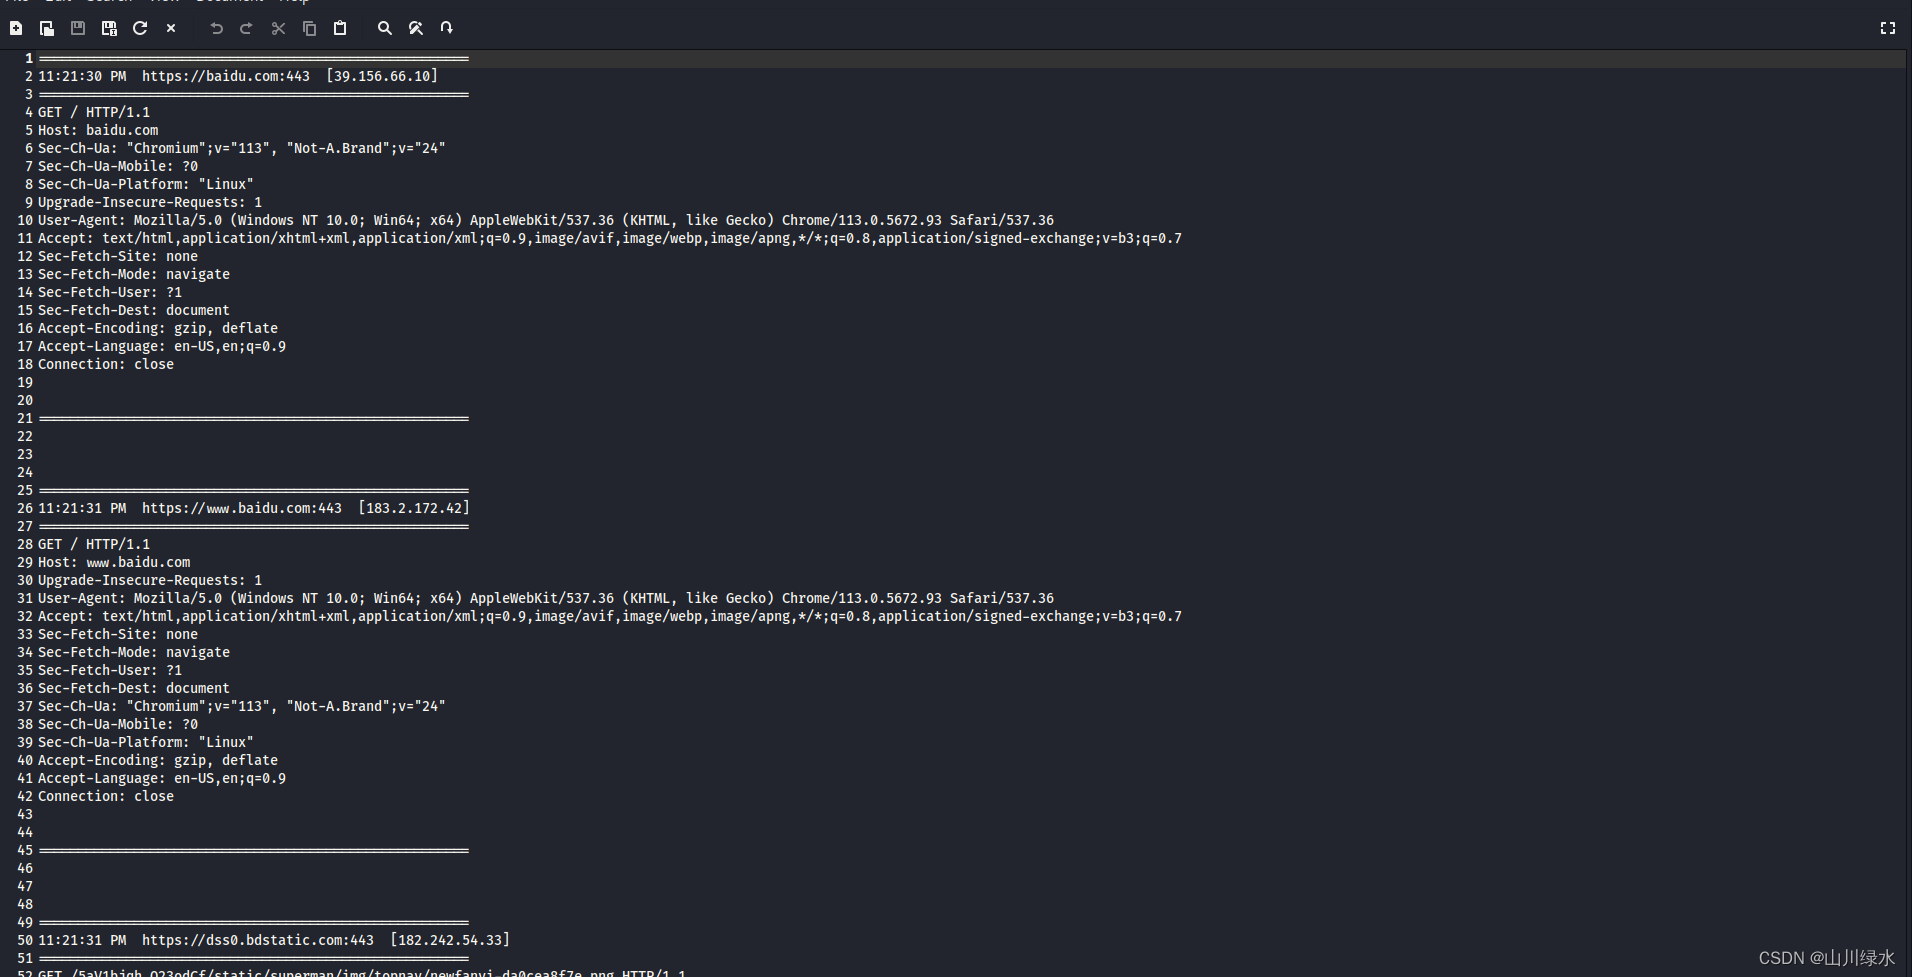Reload the current document
This screenshot has height=977, width=1912.
coord(140,28)
